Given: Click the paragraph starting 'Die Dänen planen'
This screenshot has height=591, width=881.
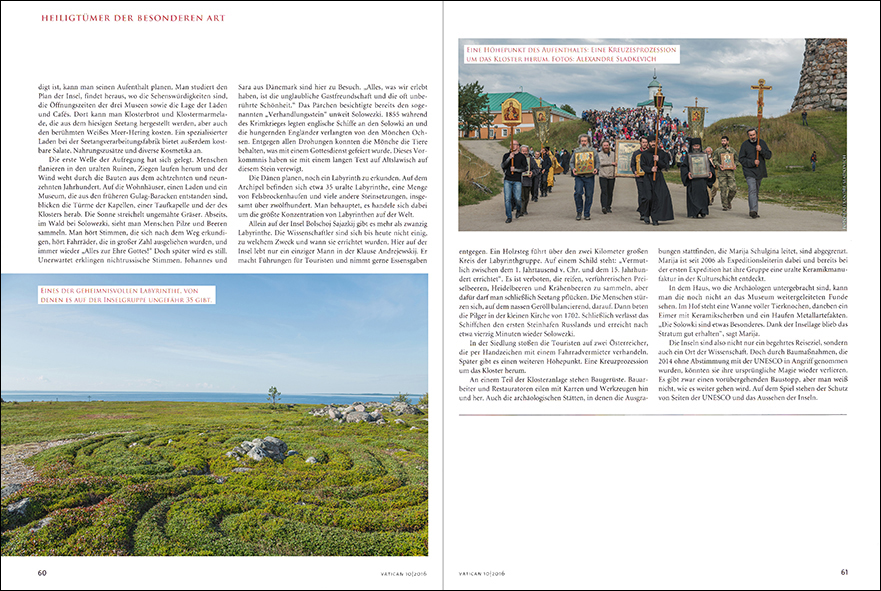Looking at the screenshot, I should tap(333, 196).
